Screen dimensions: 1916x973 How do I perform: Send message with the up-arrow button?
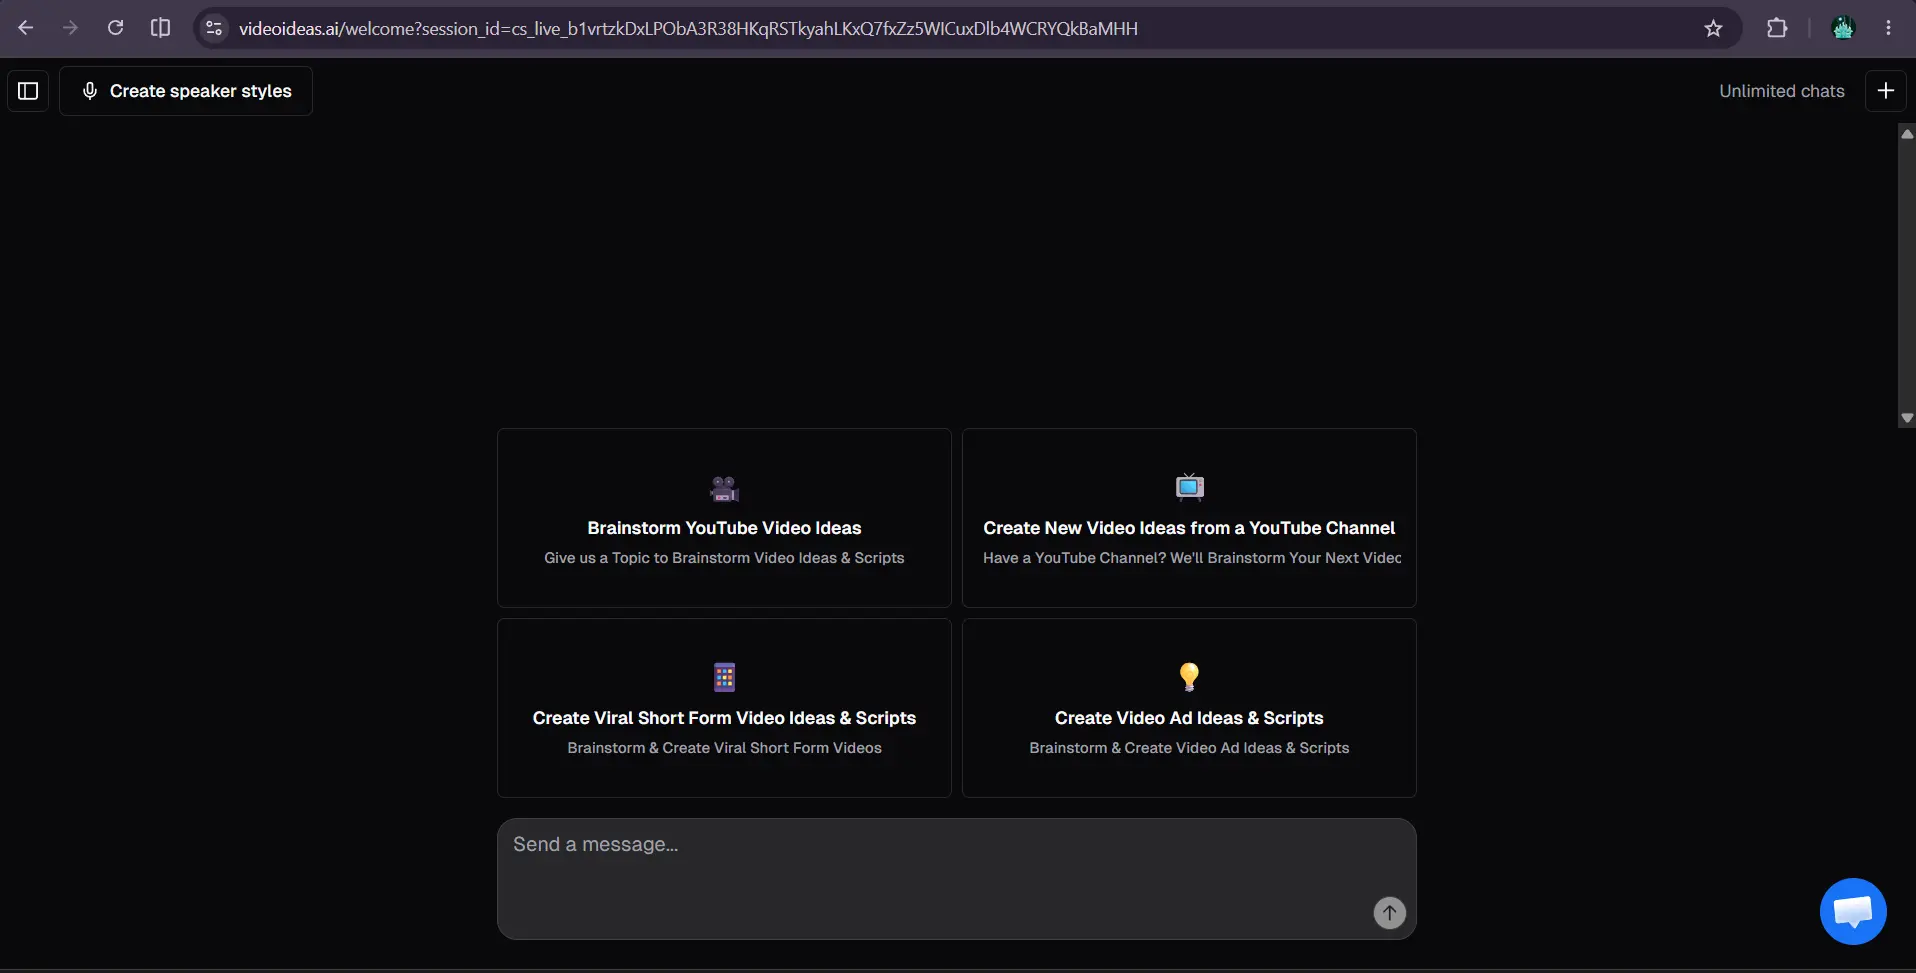pyautogui.click(x=1389, y=913)
